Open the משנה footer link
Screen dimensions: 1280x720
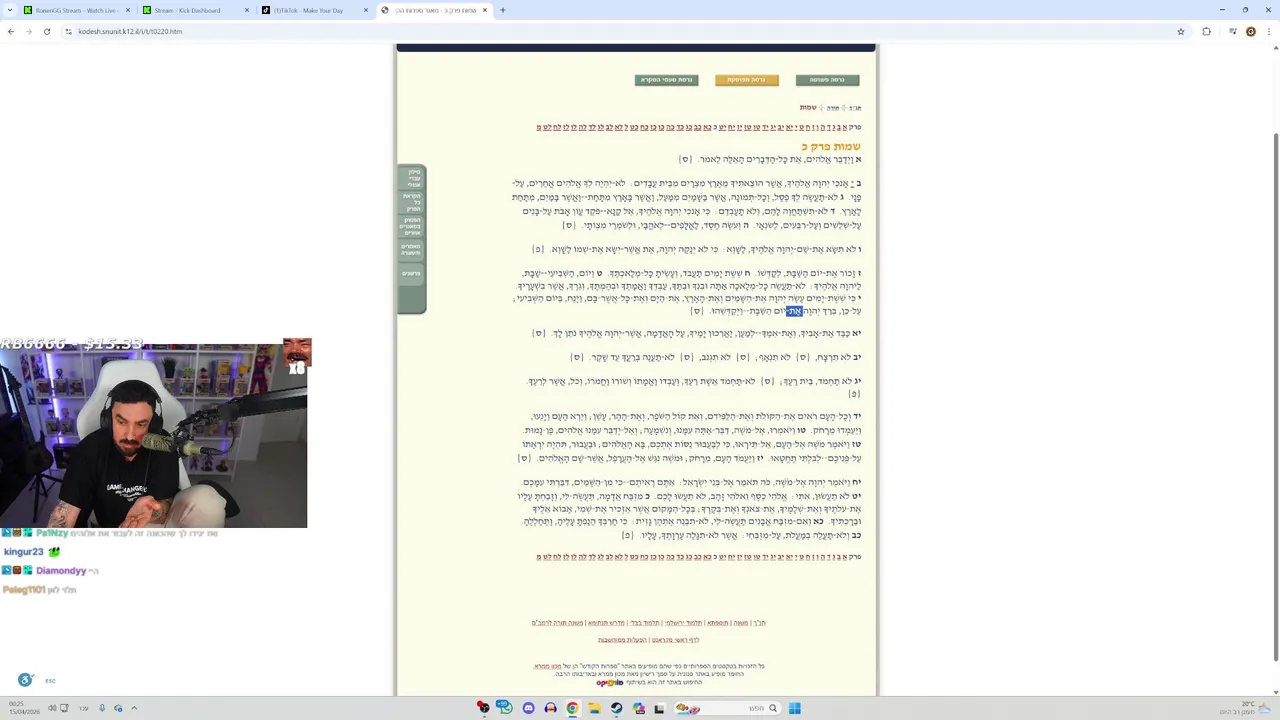pyautogui.click(x=741, y=623)
